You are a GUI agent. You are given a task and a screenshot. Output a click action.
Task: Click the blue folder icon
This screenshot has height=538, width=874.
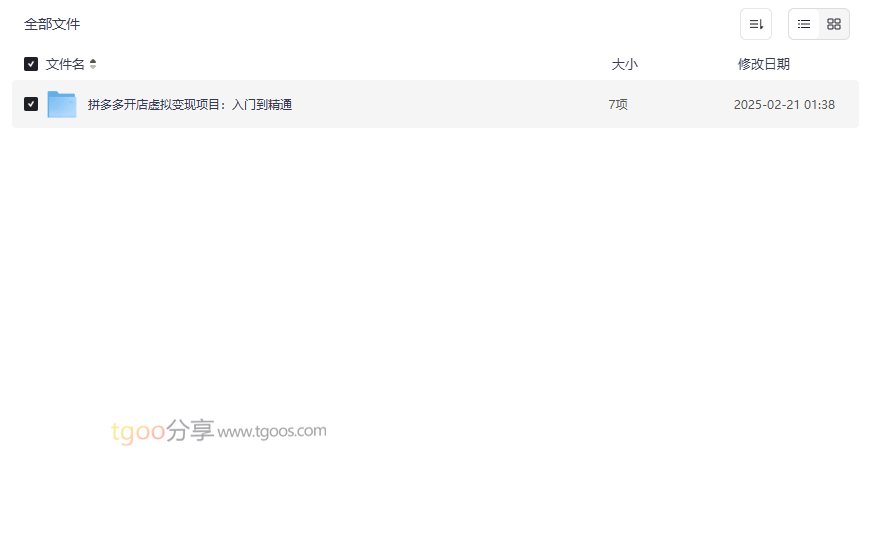62,104
